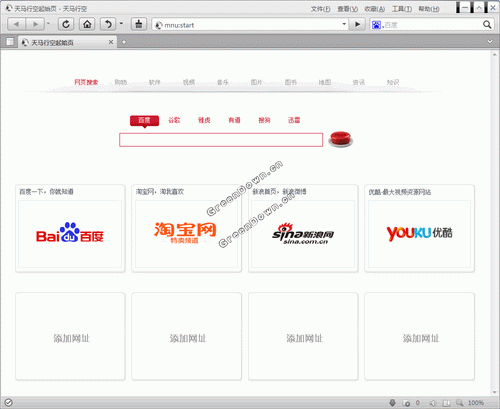This screenshot has width=500, height=409.
Task: Click the page scrollbar up arrow
Action: click(x=494, y=54)
